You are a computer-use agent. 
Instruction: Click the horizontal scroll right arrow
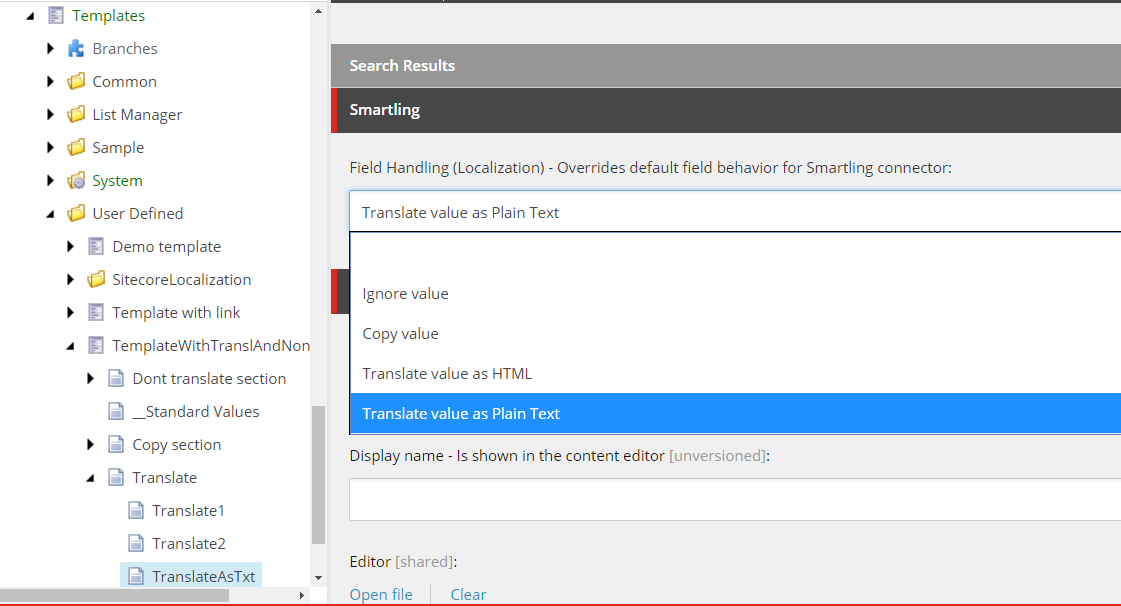(302, 595)
